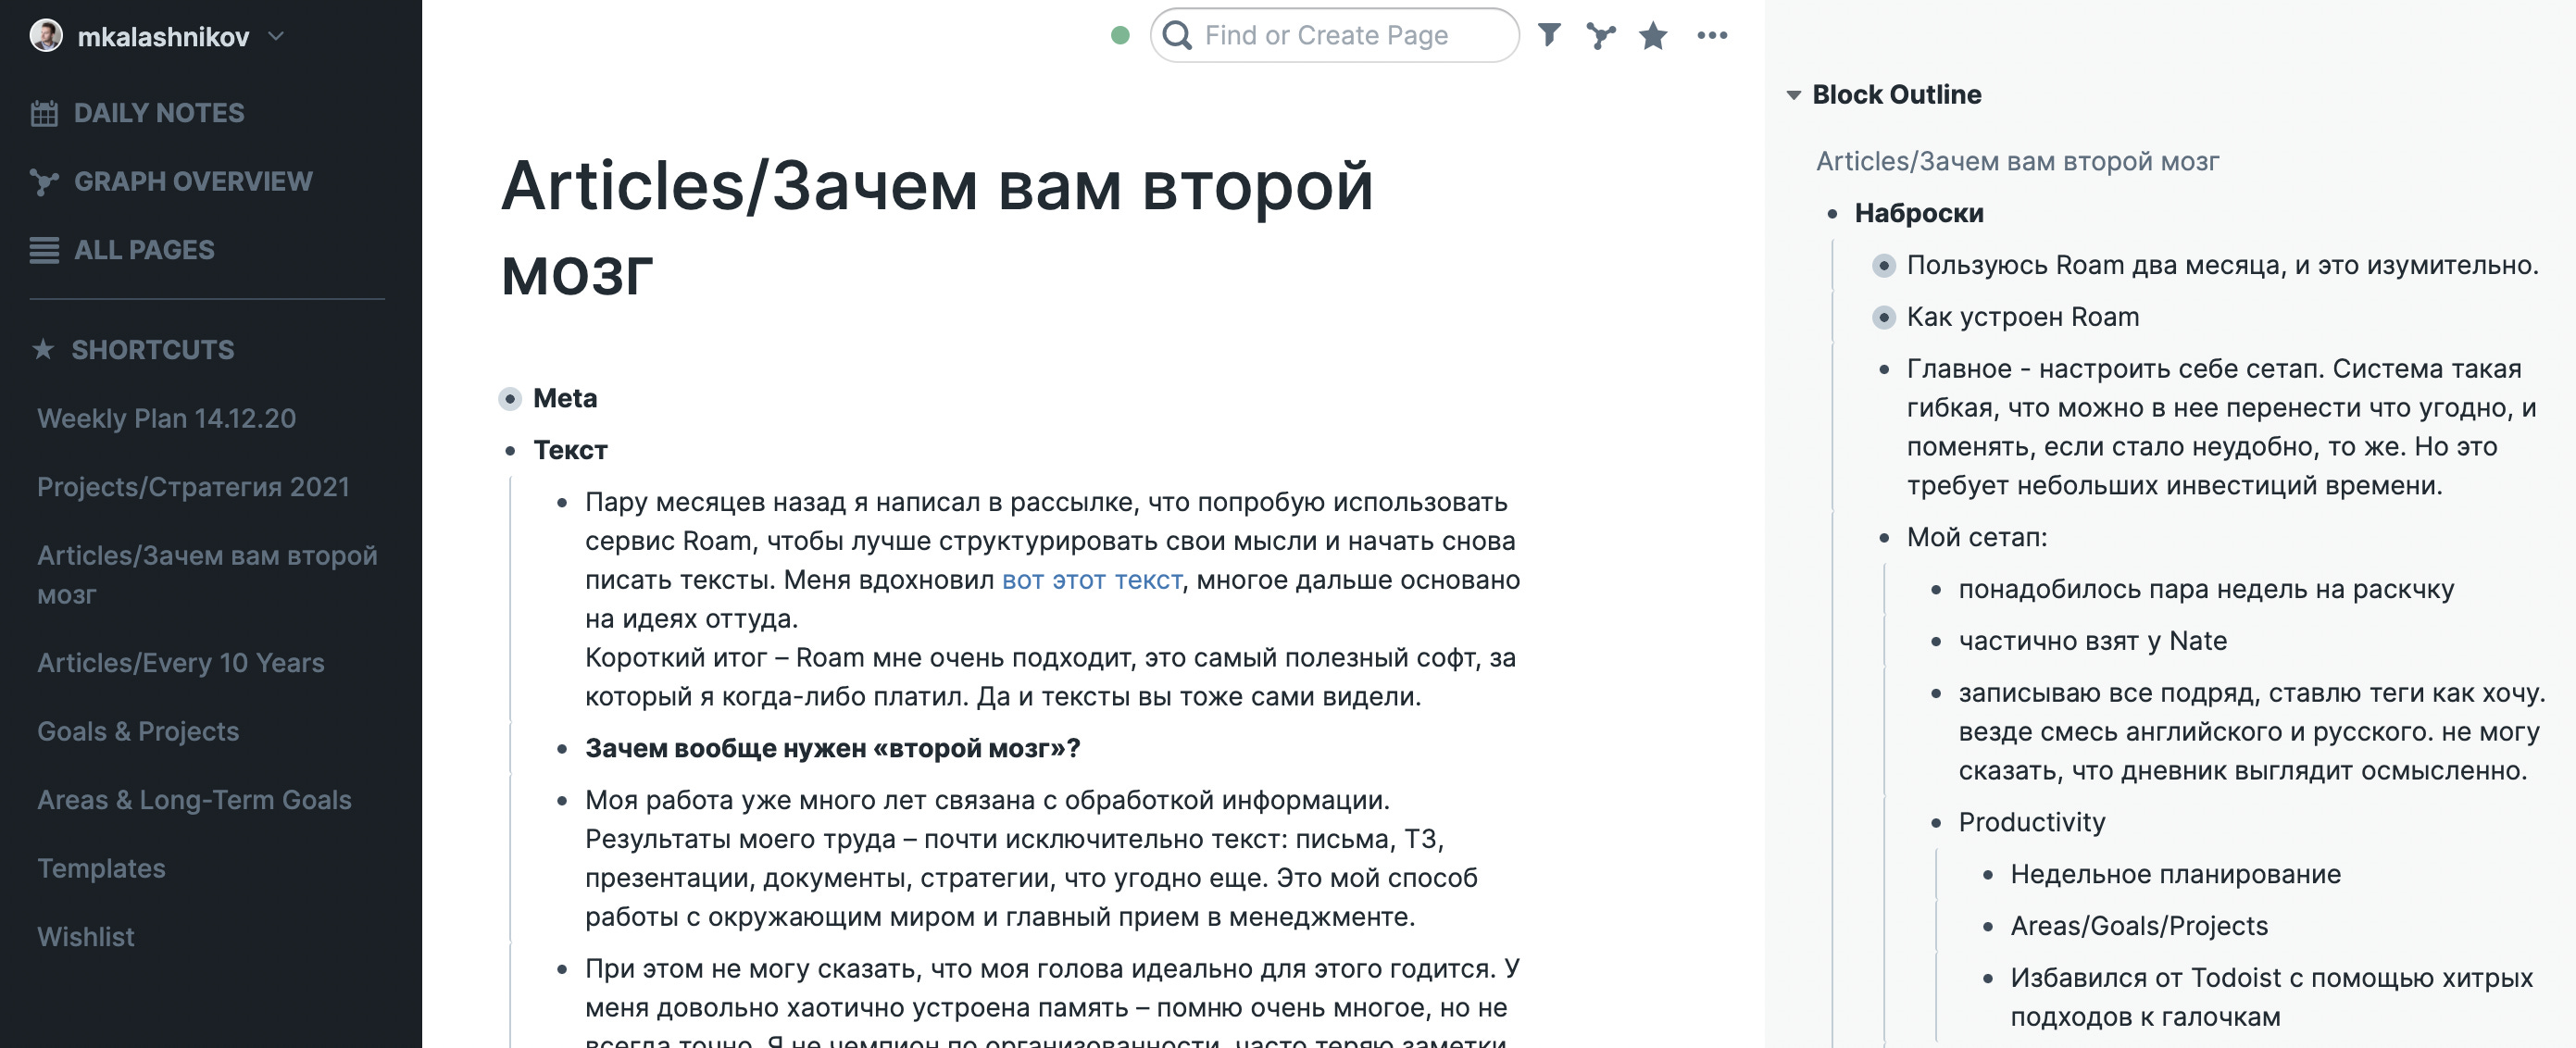
Task: Open Goals & Projects shortcut
Action: (138, 731)
